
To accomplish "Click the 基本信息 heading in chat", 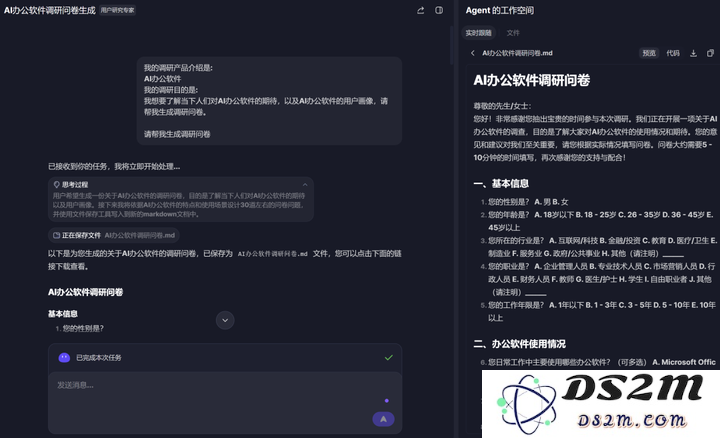I will pyautogui.click(x=63, y=314).
